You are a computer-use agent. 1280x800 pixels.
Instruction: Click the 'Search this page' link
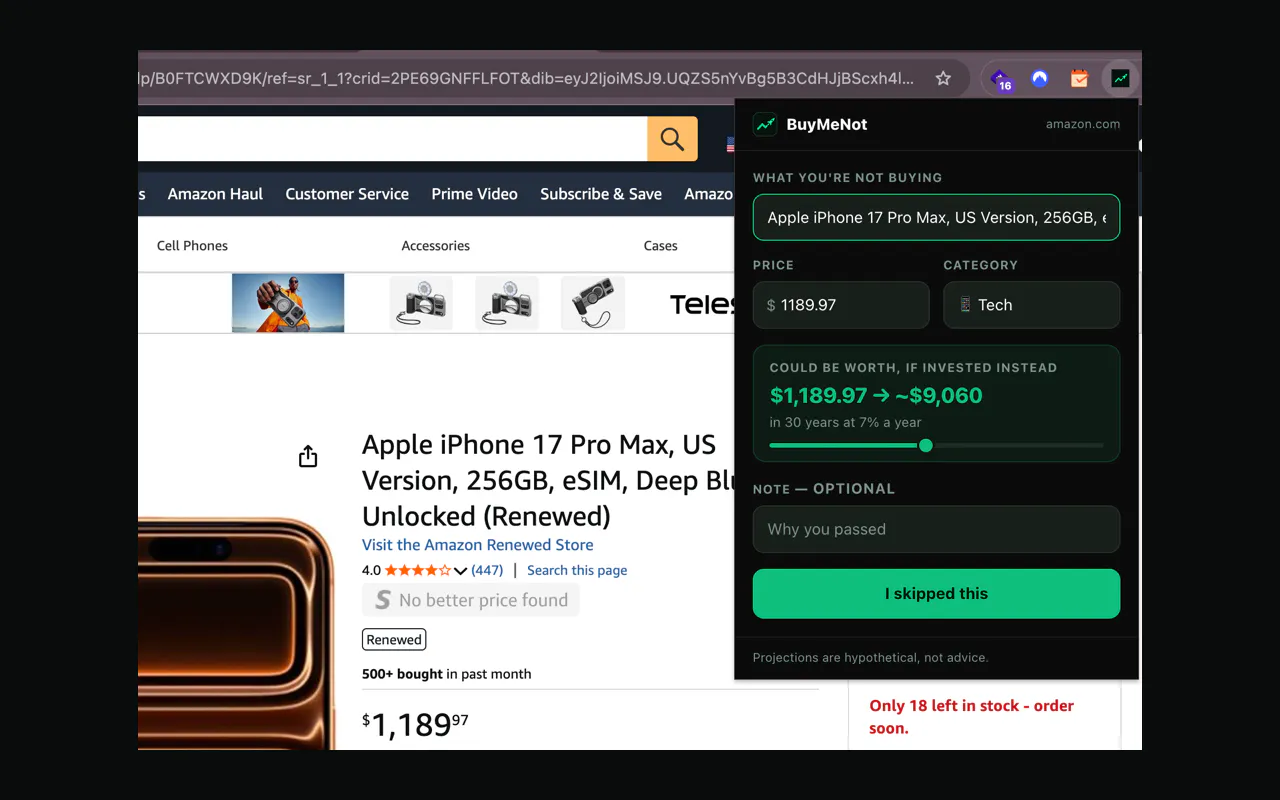pyautogui.click(x=577, y=571)
